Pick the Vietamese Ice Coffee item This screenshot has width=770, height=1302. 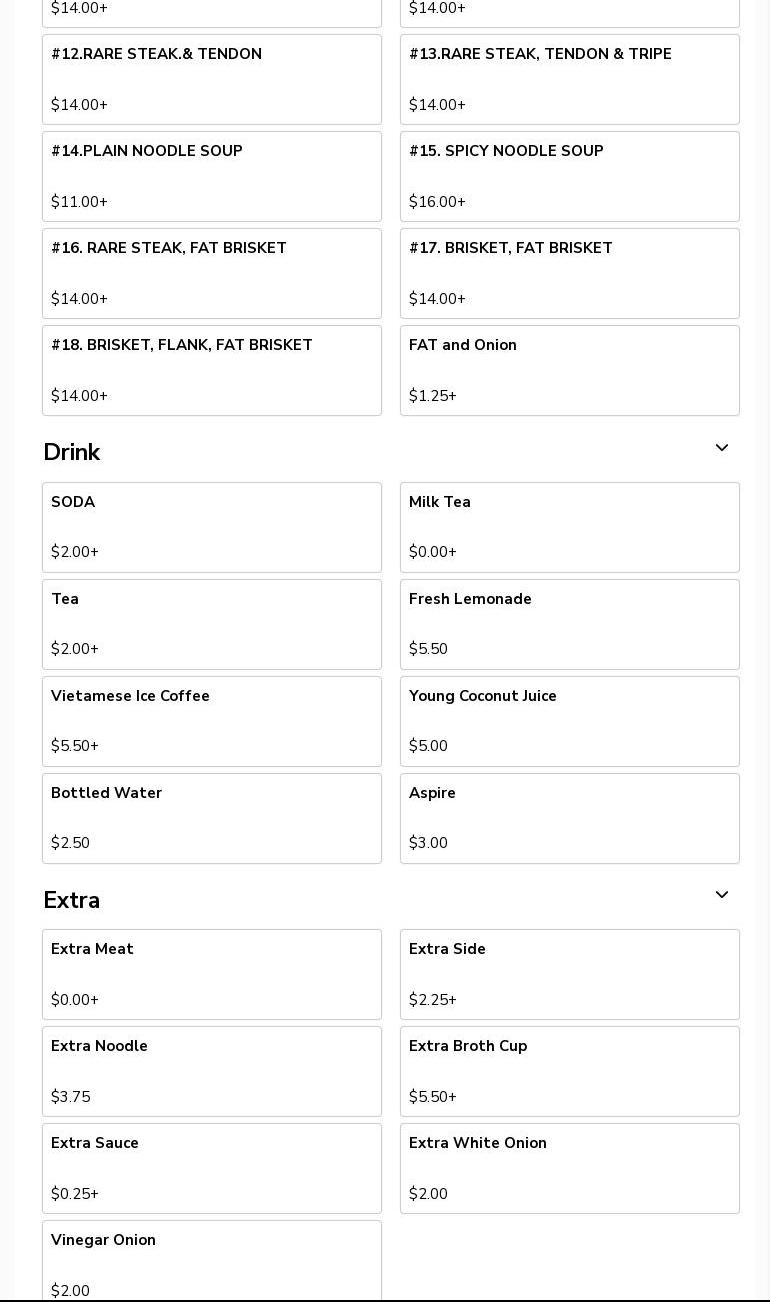coord(212,721)
